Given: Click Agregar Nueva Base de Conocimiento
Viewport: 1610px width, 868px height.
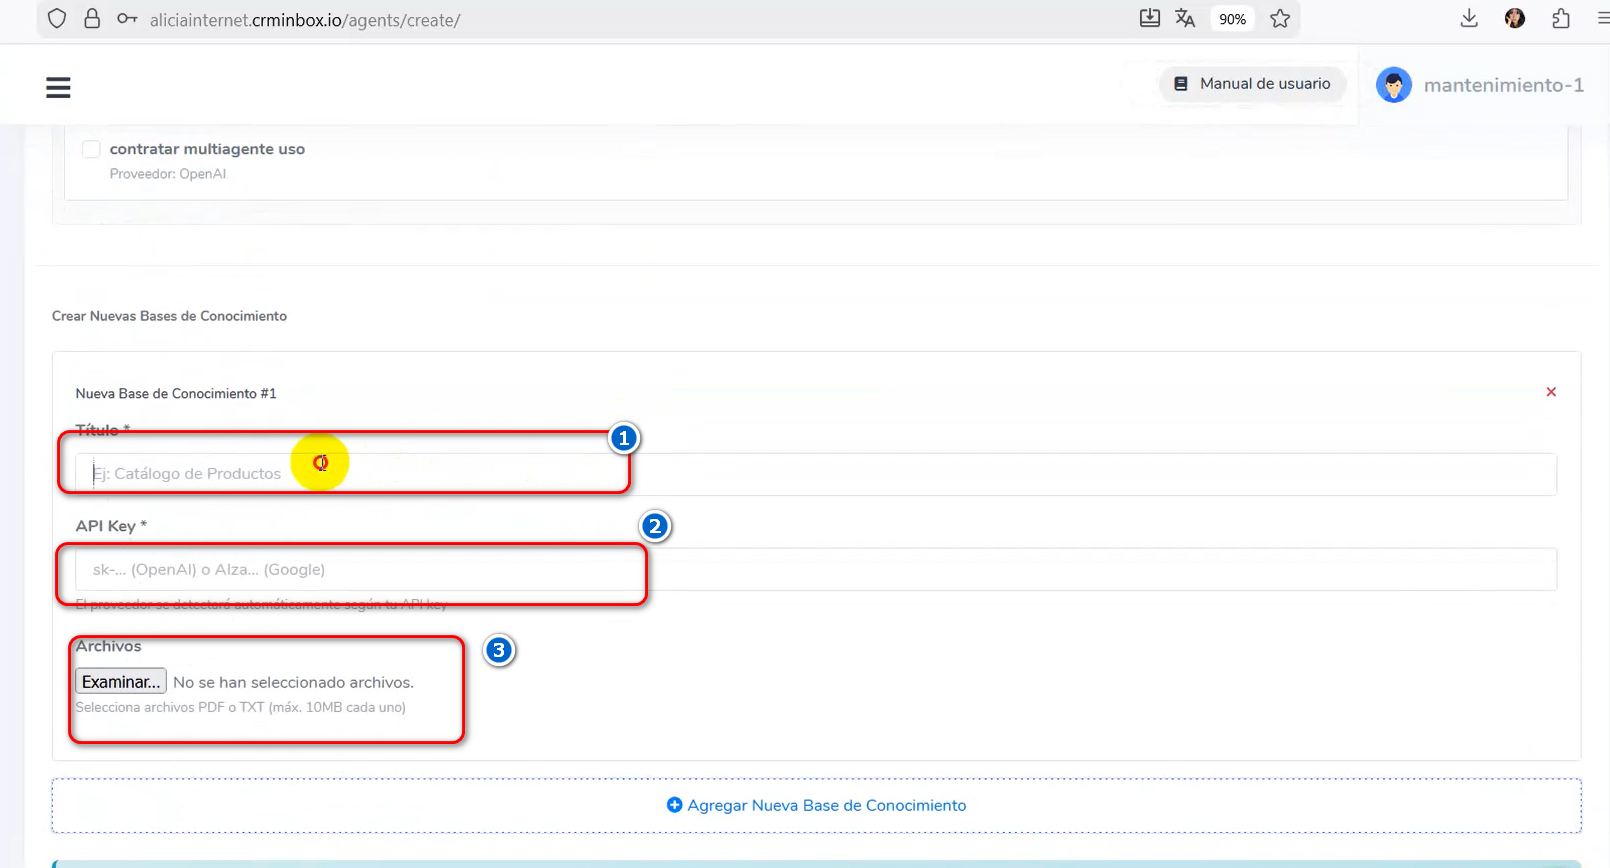Looking at the screenshot, I should pyautogui.click(x=816, y=805).
